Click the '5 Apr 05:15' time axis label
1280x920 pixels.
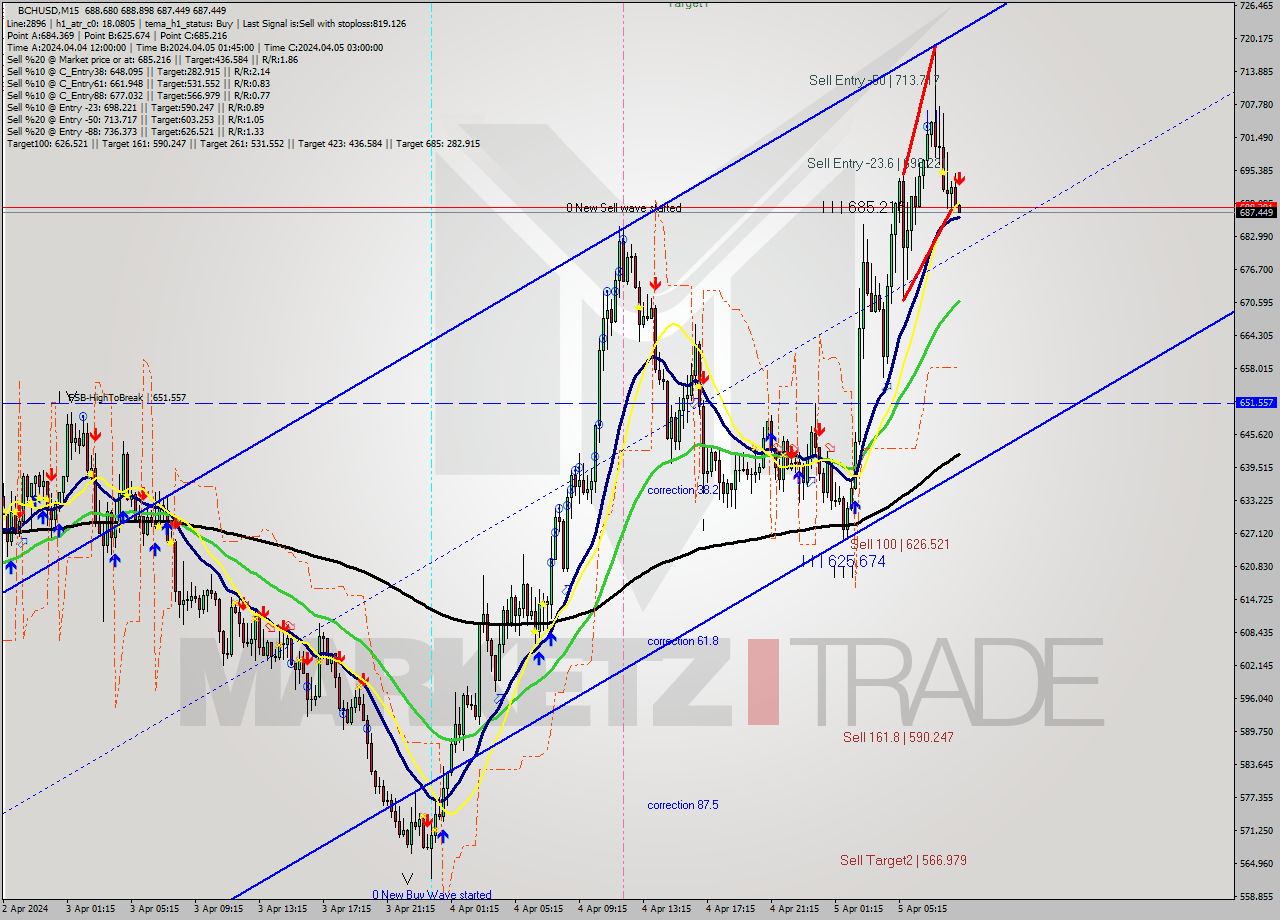point(922,910)
